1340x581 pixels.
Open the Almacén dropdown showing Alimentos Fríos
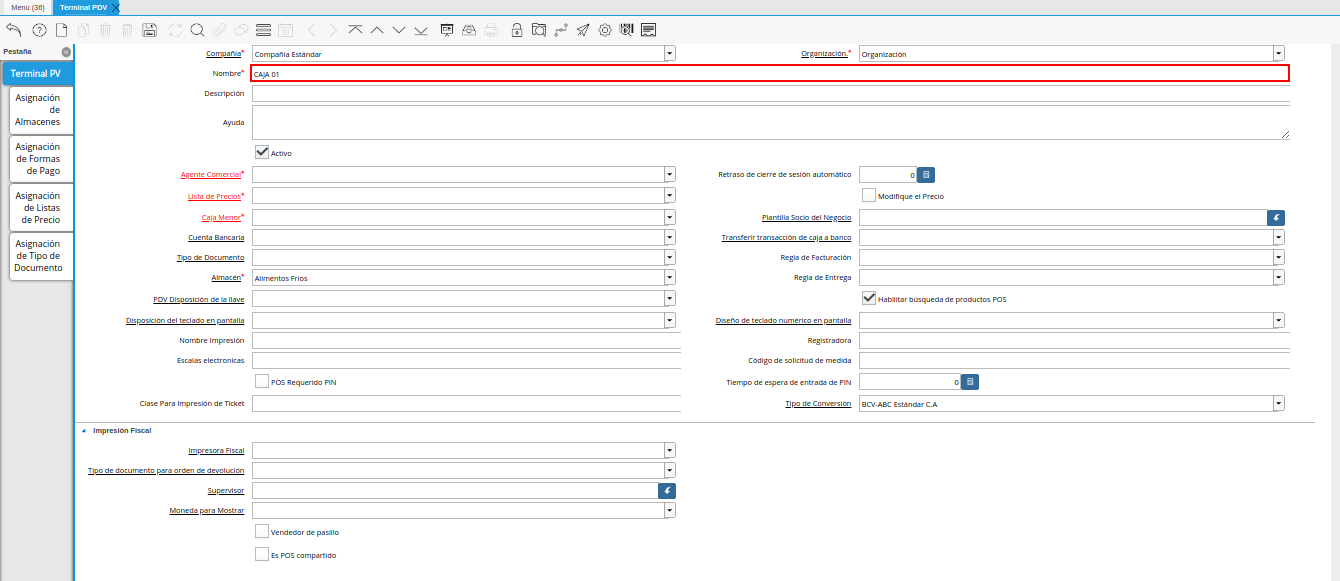670,277
